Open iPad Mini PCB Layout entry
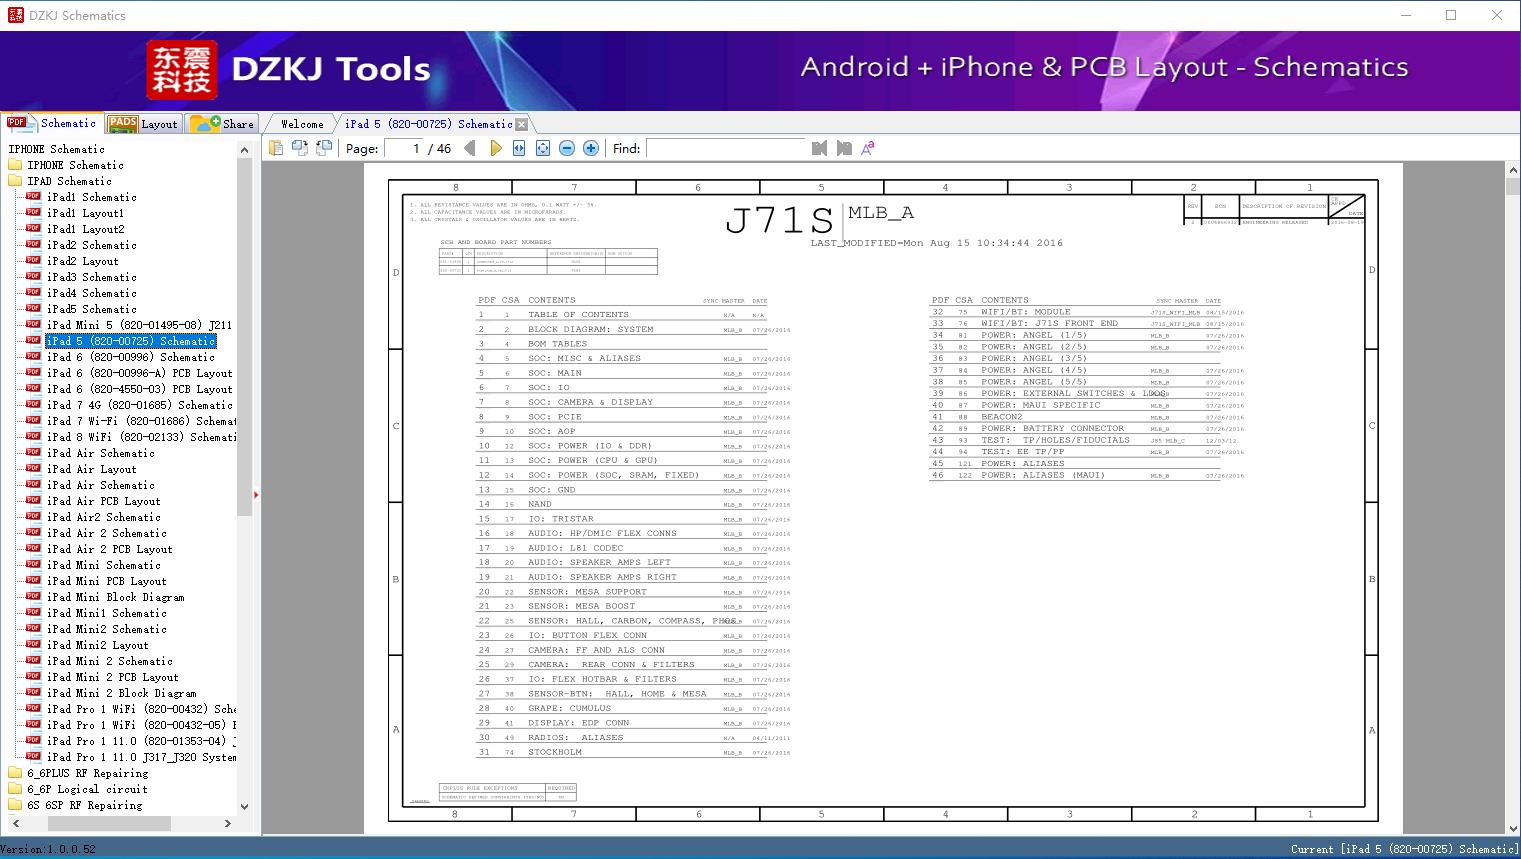 [107, 581]
